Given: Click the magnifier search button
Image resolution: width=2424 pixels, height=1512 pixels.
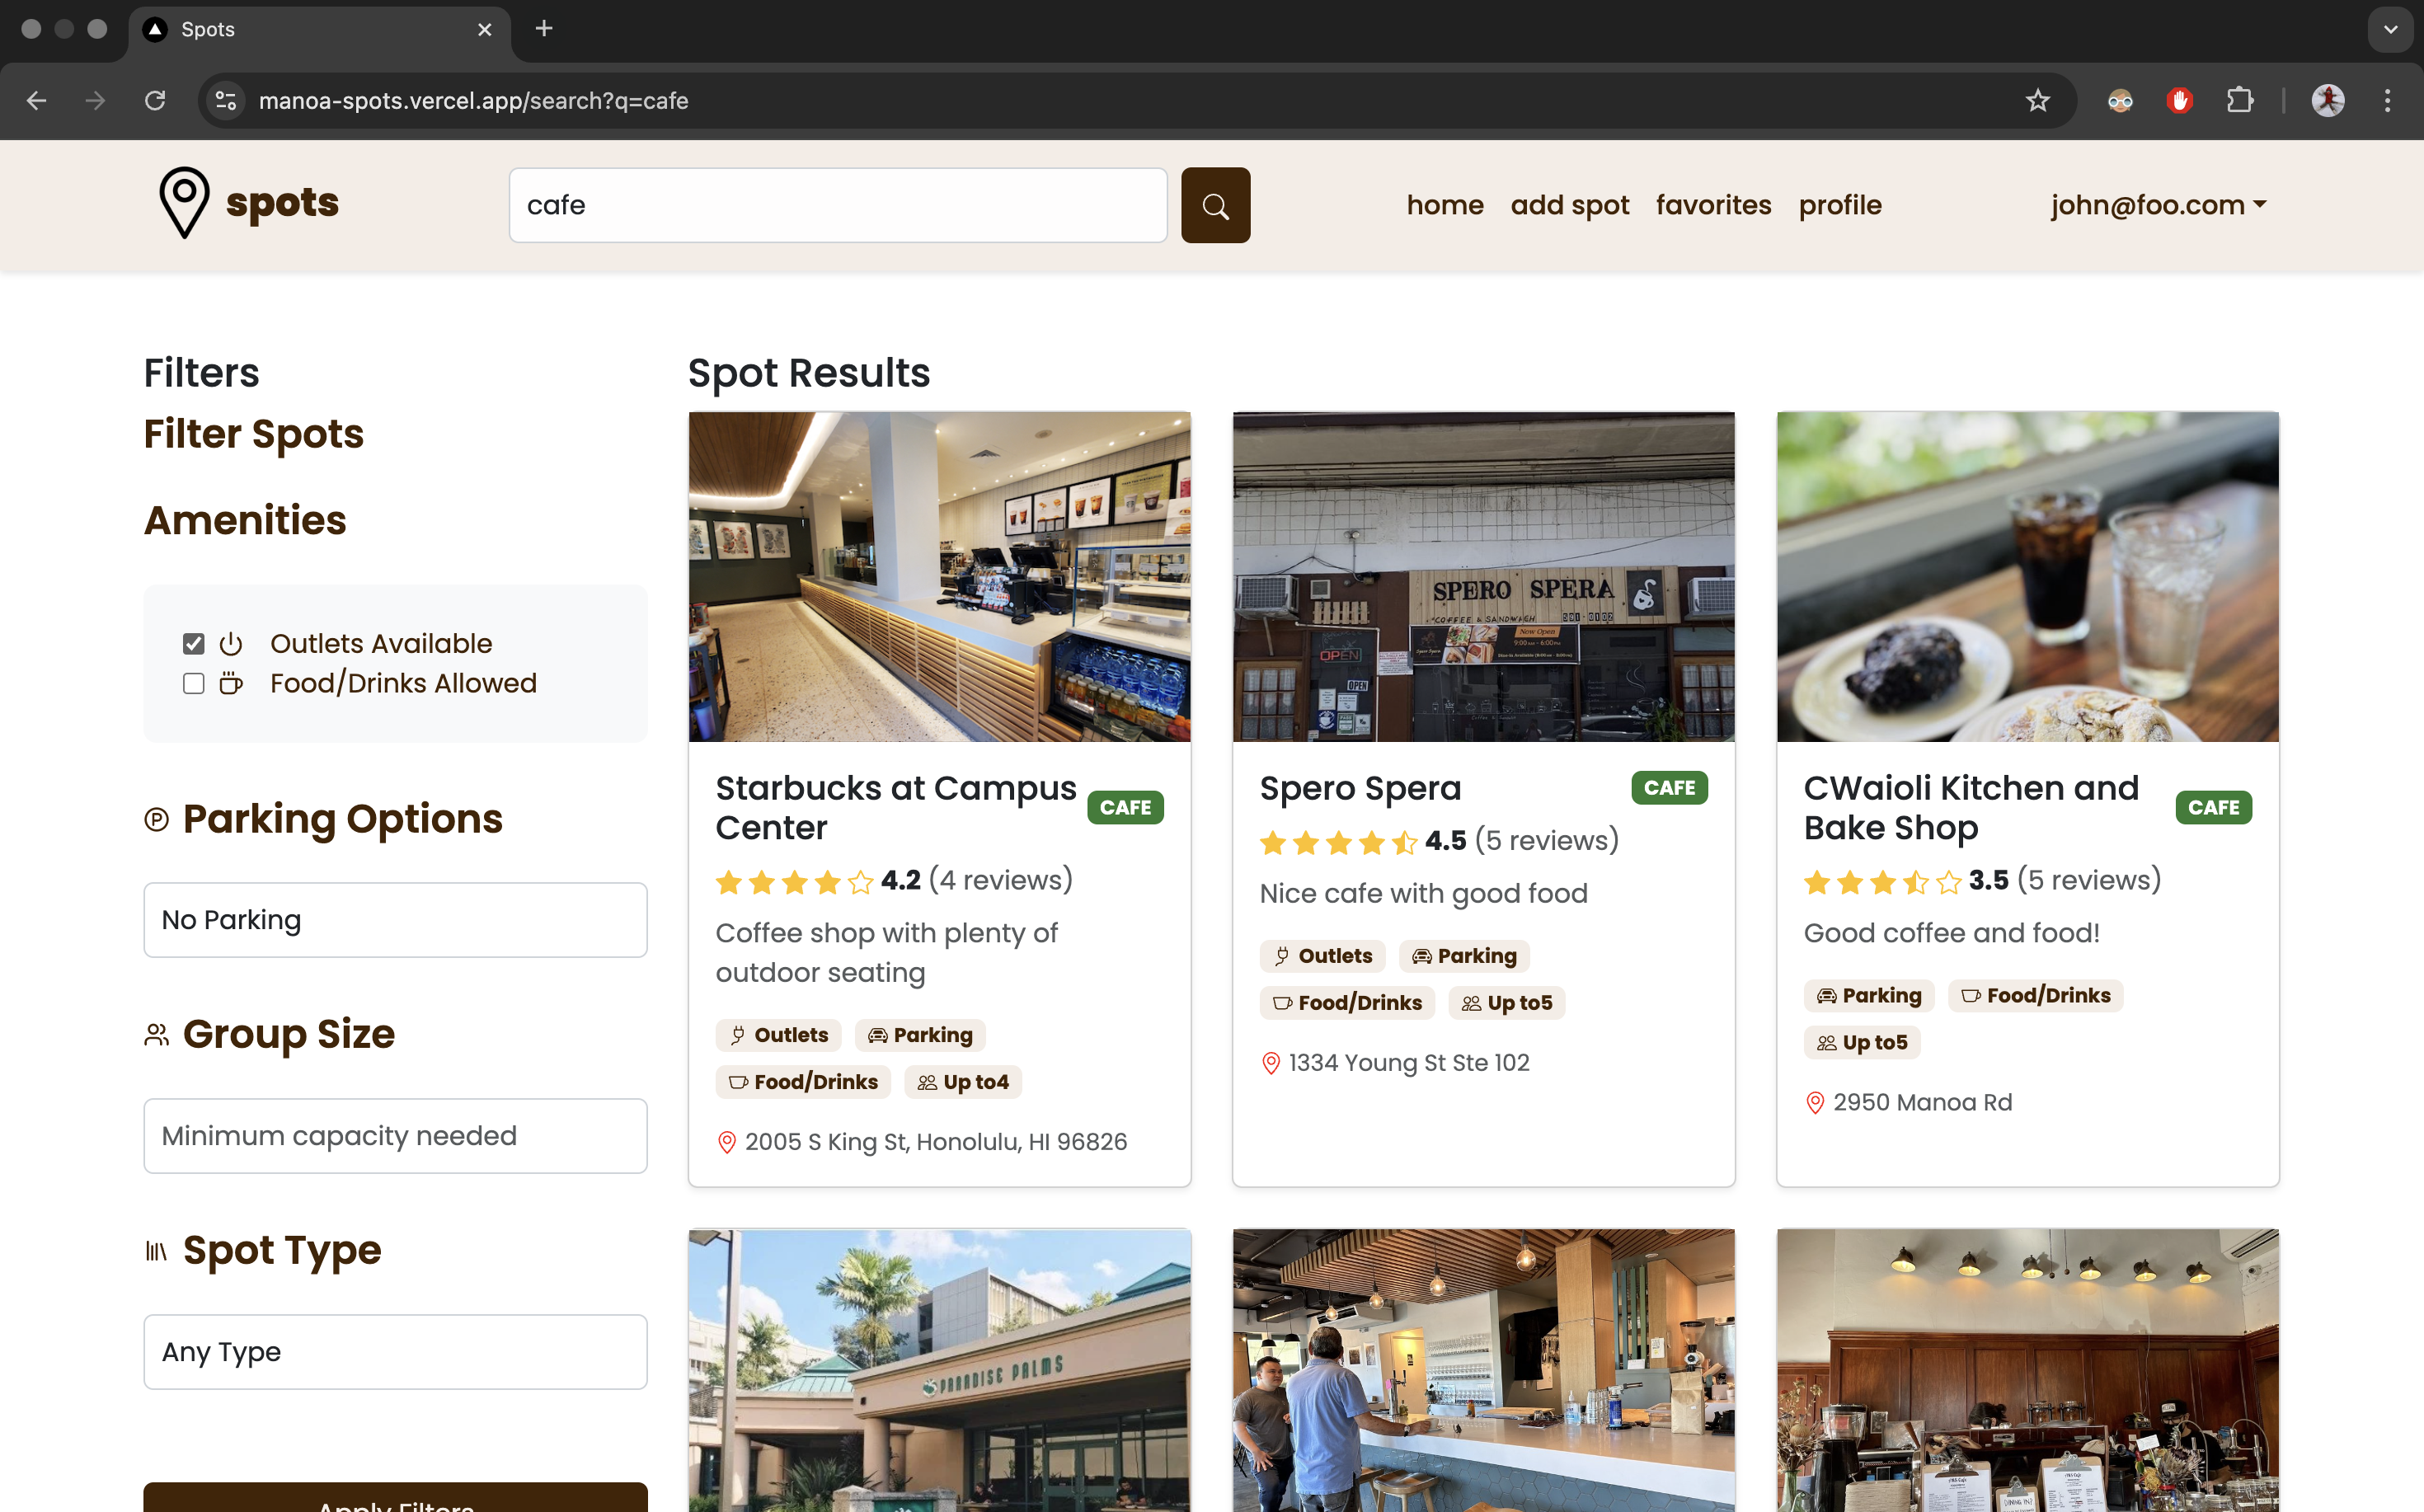Looking at the screenshot, I should (1215, 205).
